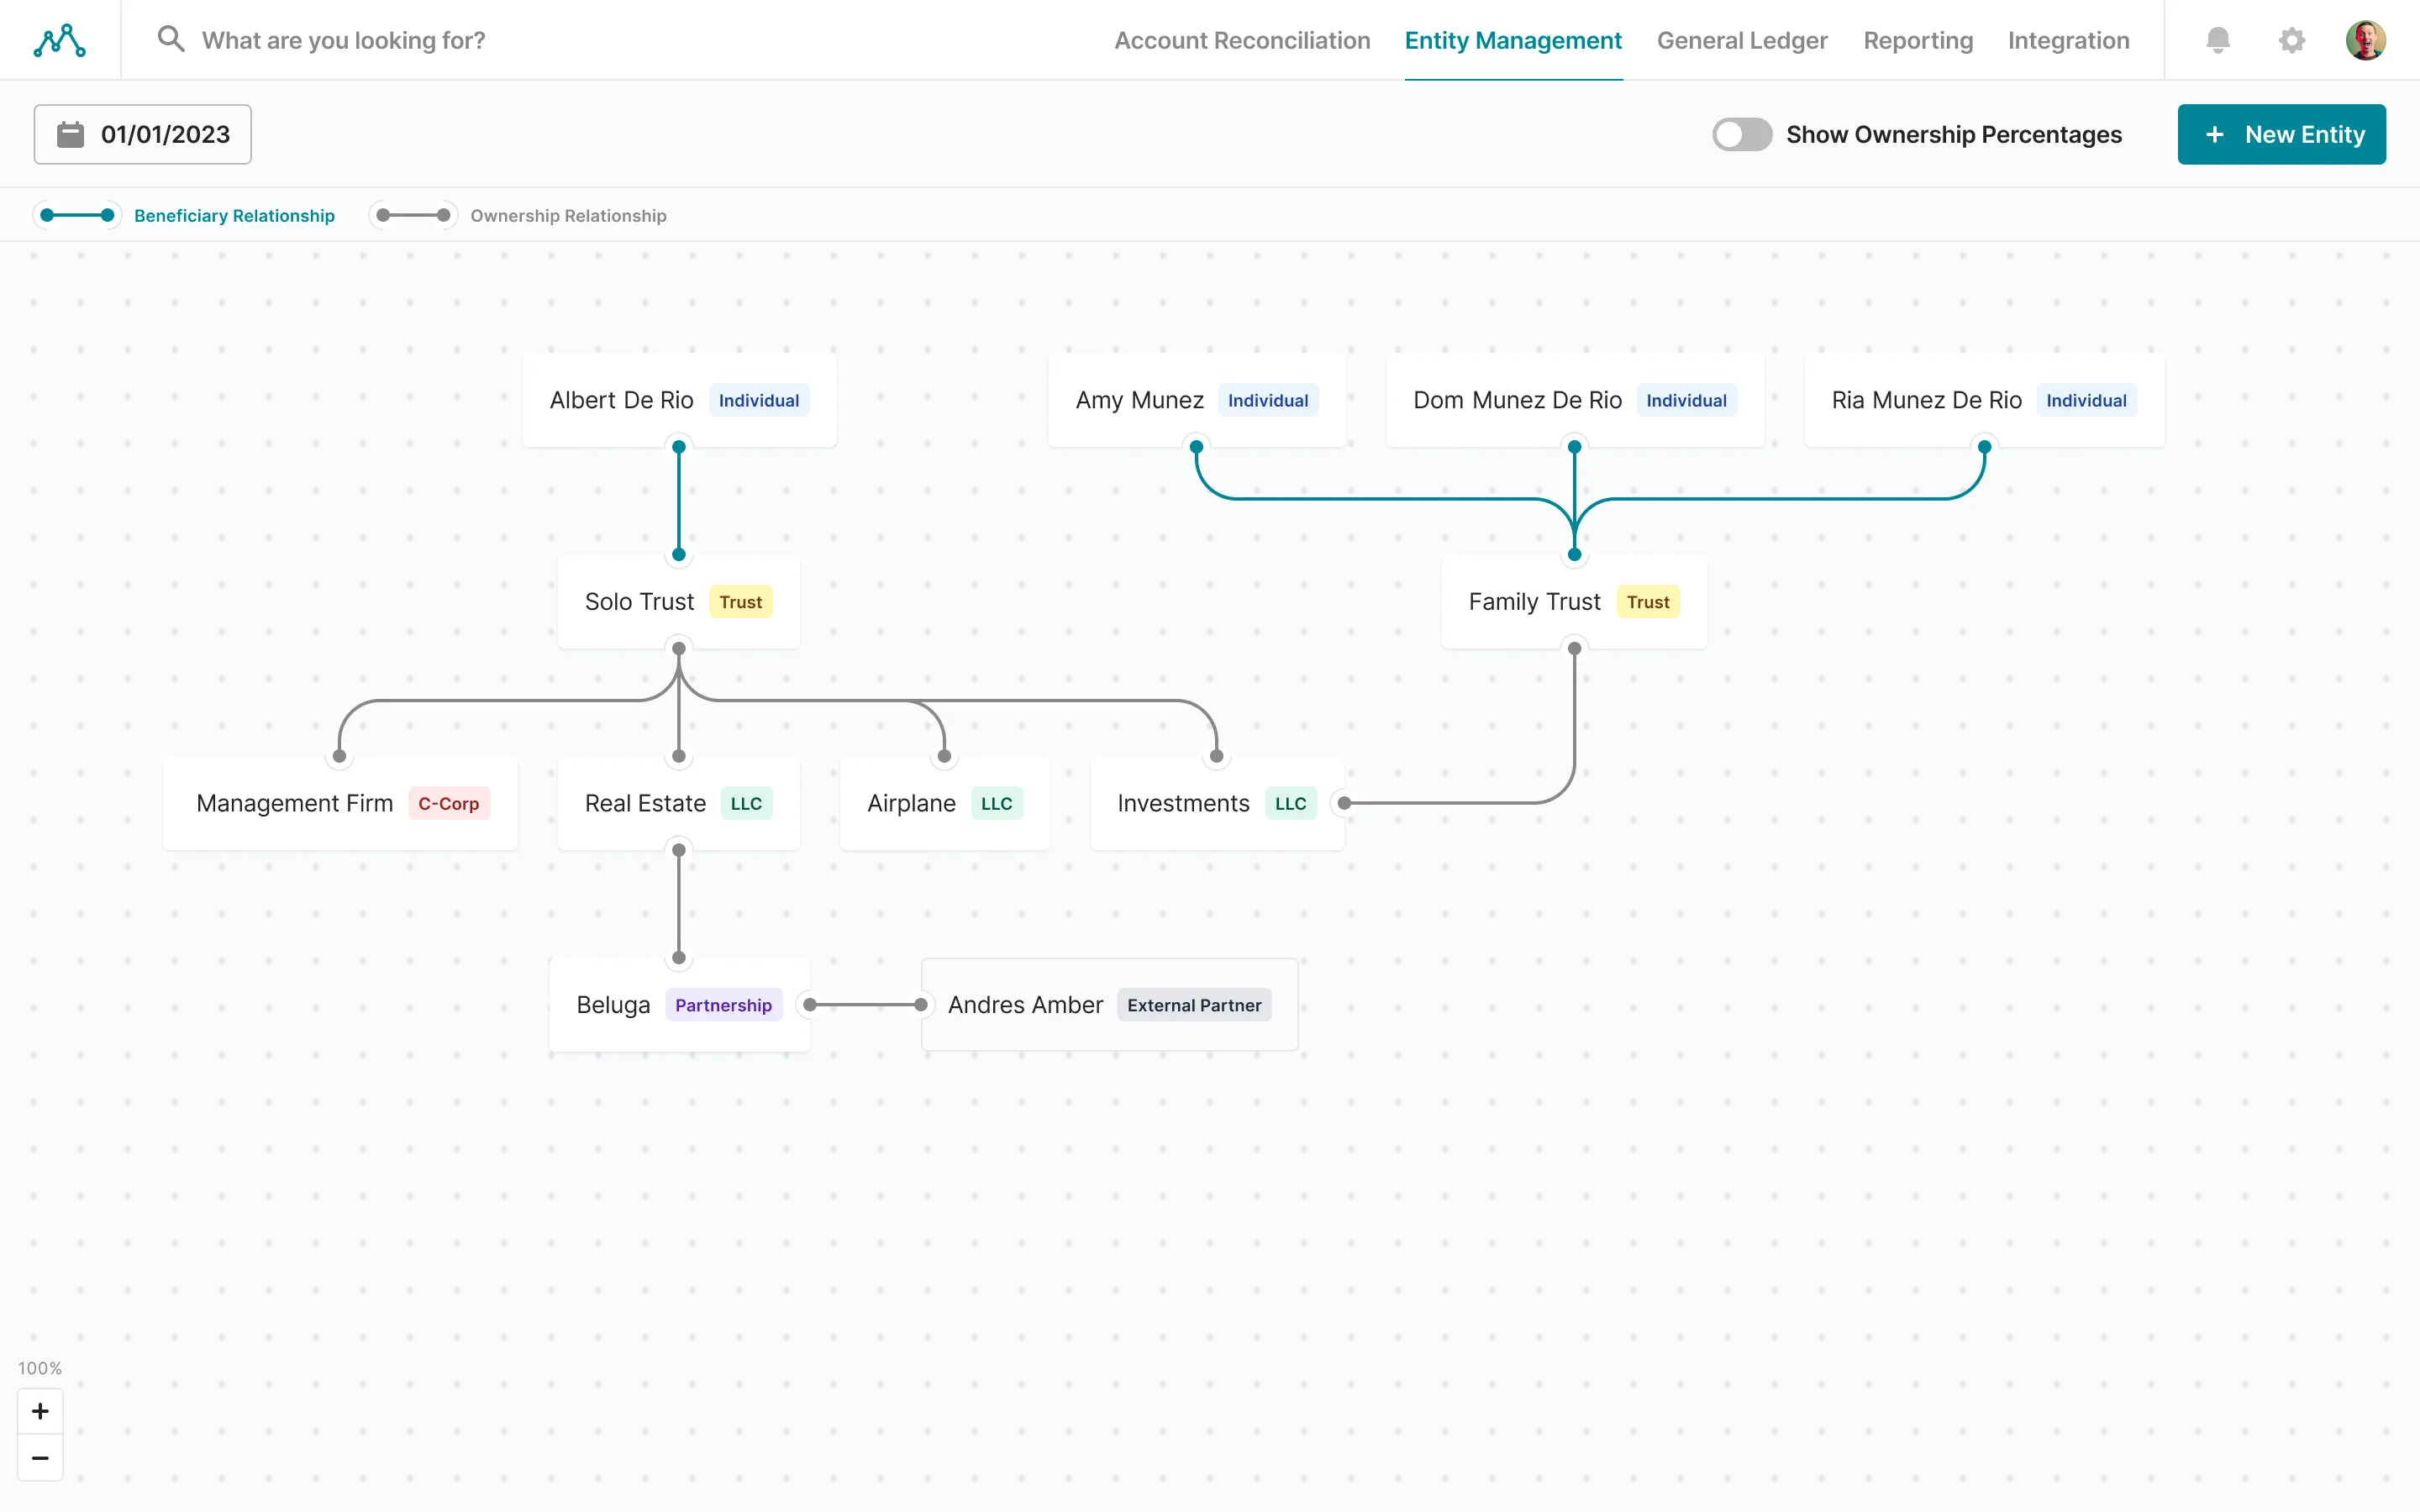Click the search magnifier icon
Viewport: 2420px width, 1512px height.
171,40
